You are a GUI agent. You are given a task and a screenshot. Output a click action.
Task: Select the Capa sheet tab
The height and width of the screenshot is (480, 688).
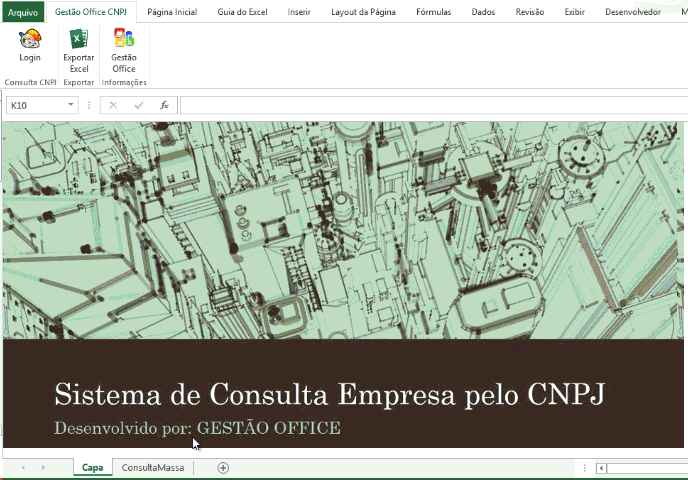tap(93, 468)
